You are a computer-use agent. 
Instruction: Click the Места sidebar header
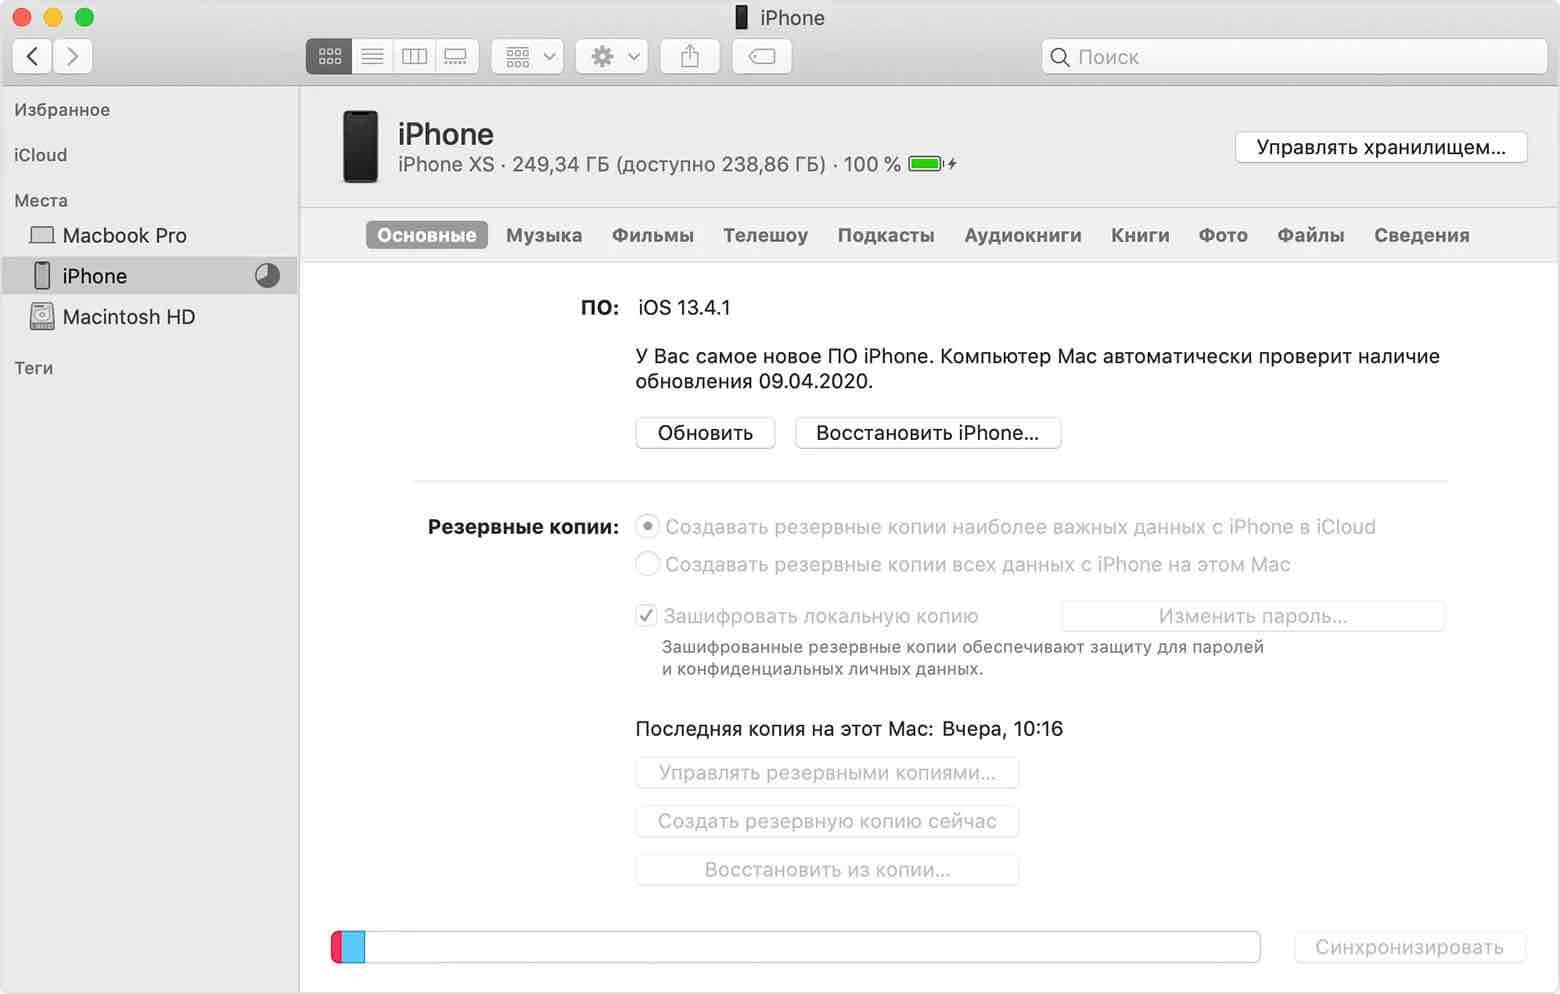tap(41, 200)
